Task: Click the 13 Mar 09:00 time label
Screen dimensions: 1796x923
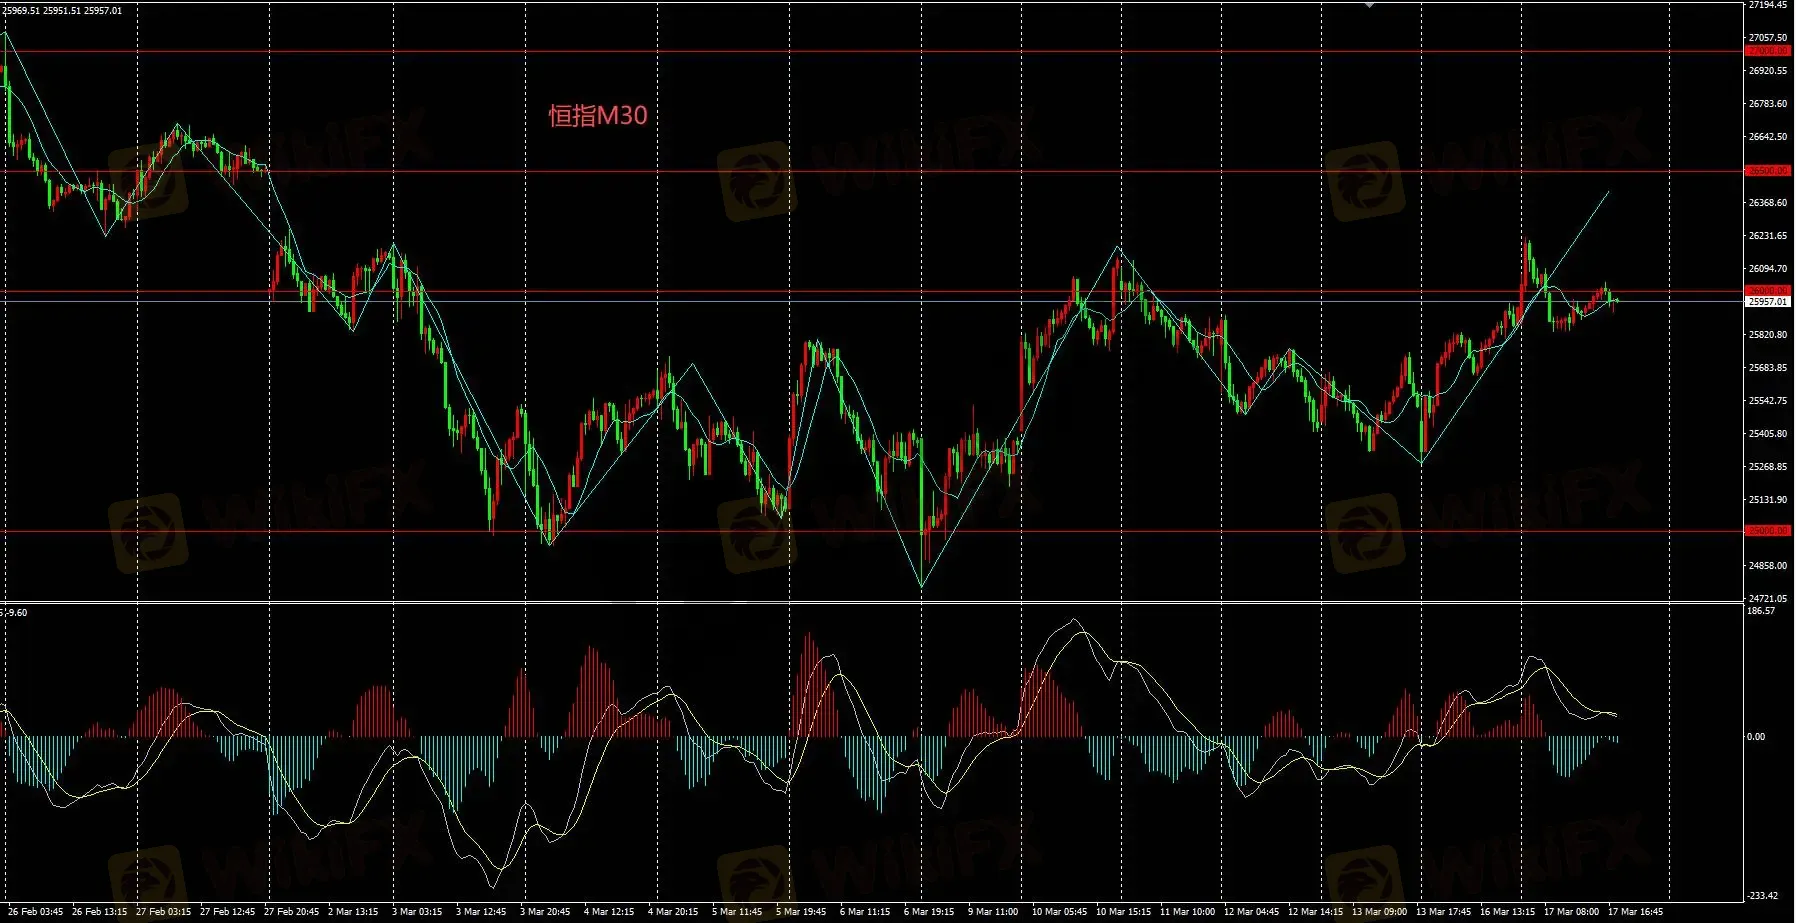Action: (x=1379, y=912)
